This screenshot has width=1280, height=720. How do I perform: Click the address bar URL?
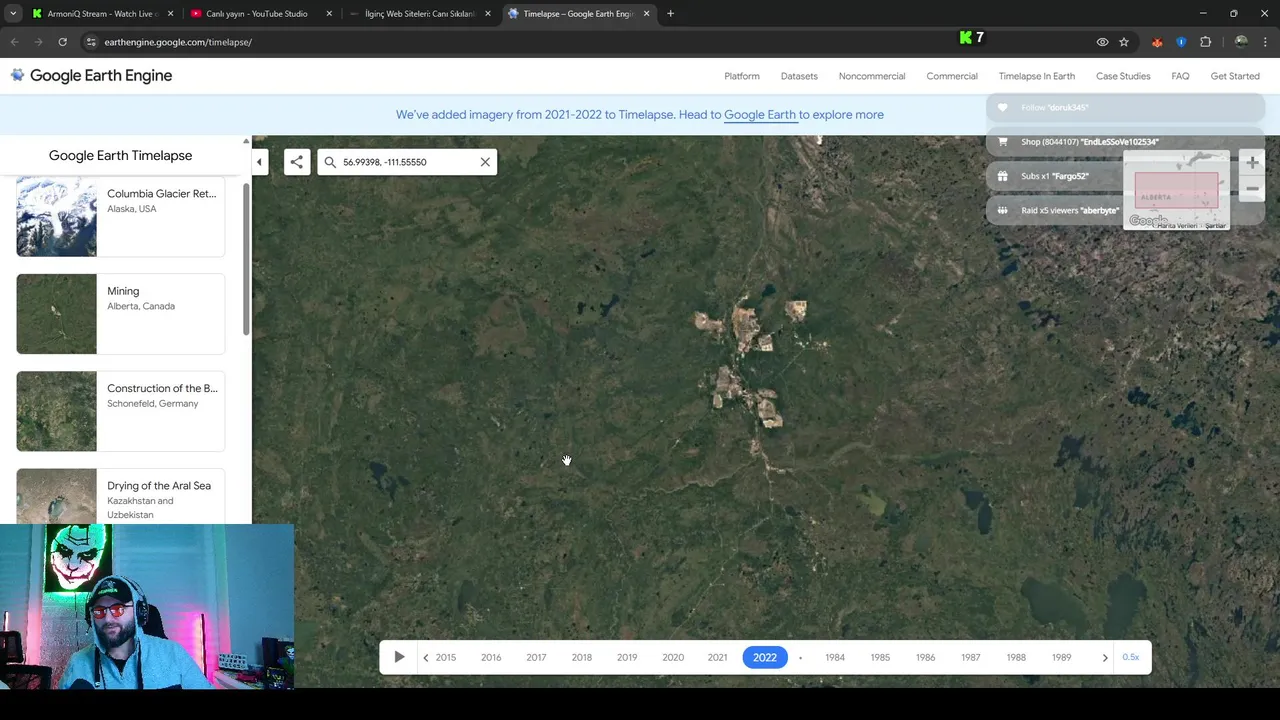178,42
